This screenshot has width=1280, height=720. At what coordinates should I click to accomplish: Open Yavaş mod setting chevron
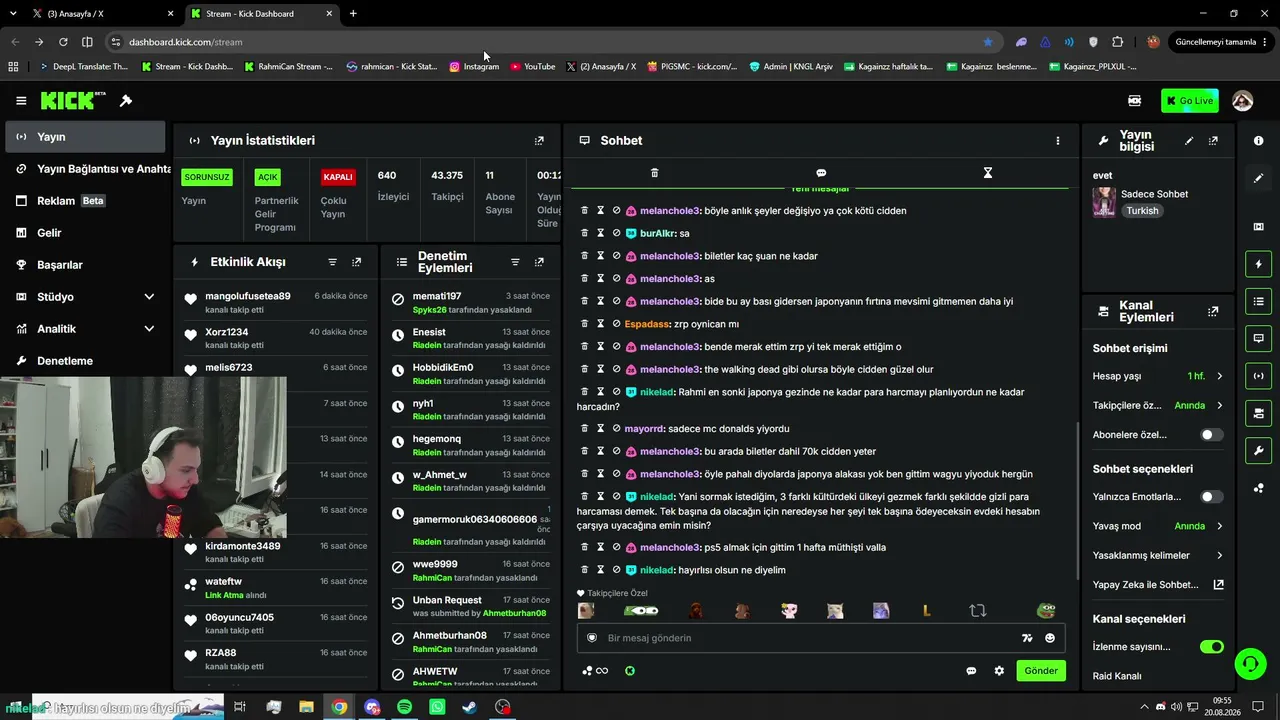coord(1219,526)
